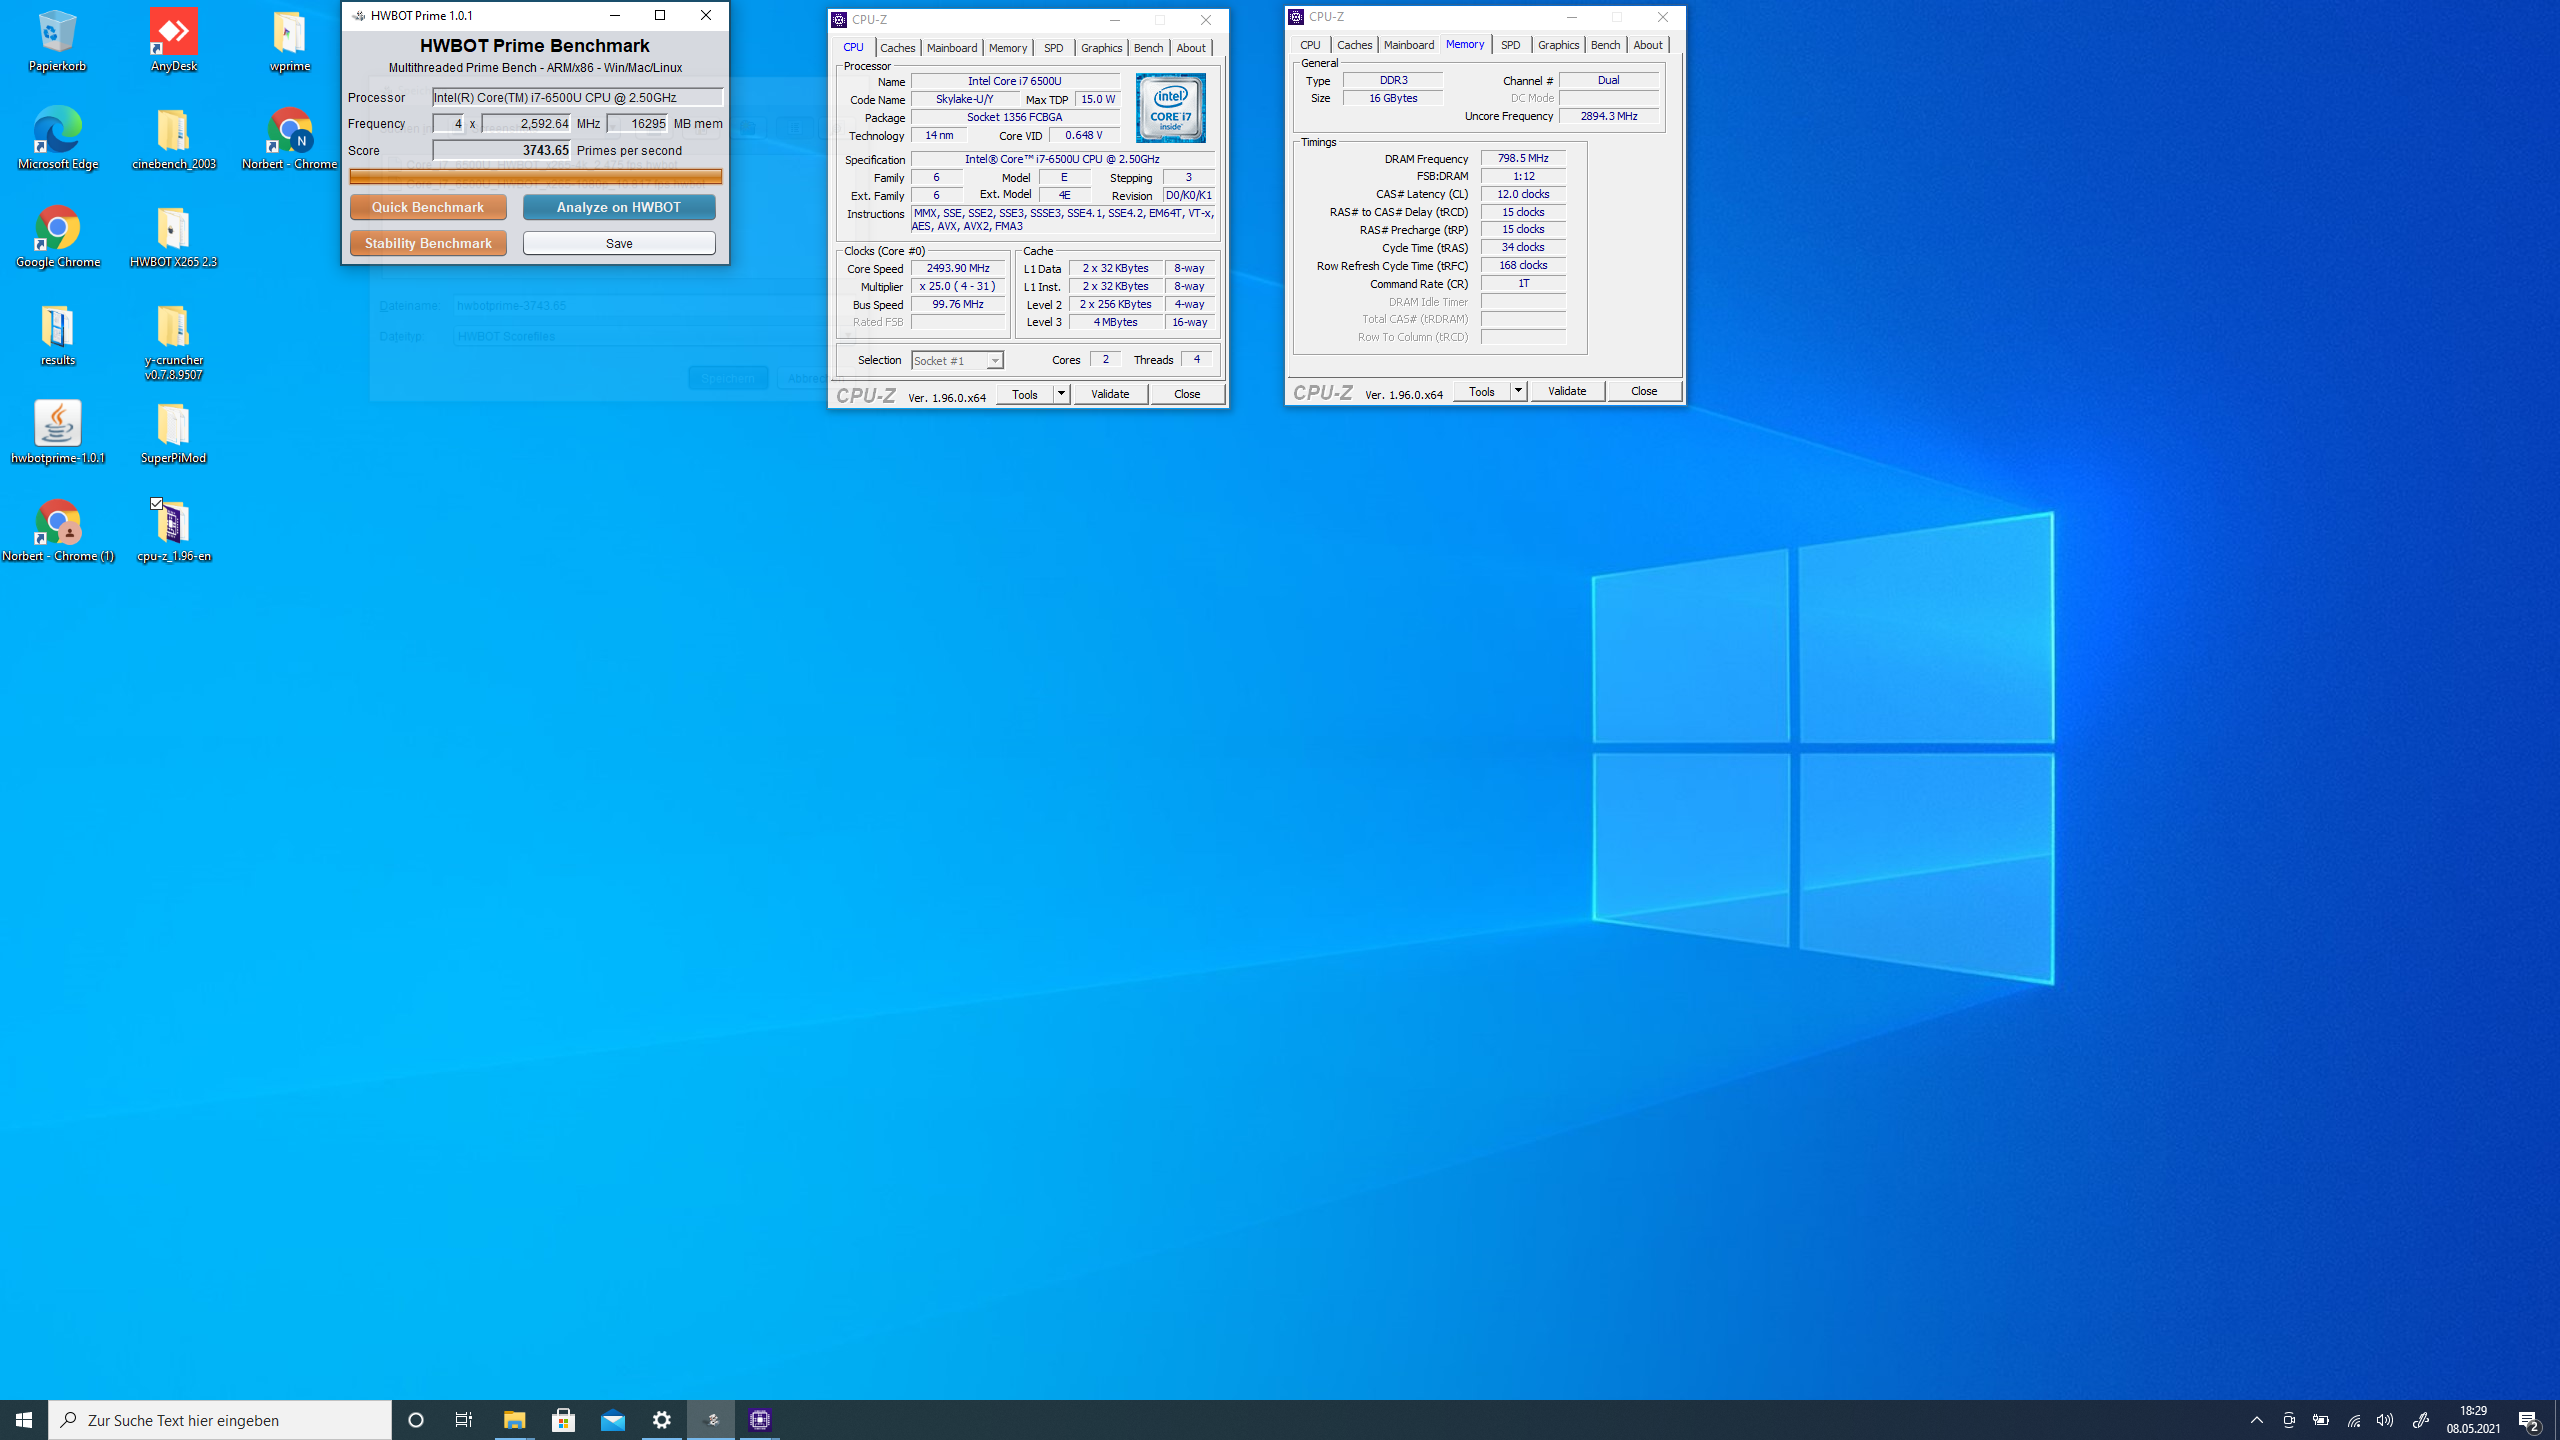
Task: Click Close button in Memory CPU-Z window
Action: tap(1644, 391)
